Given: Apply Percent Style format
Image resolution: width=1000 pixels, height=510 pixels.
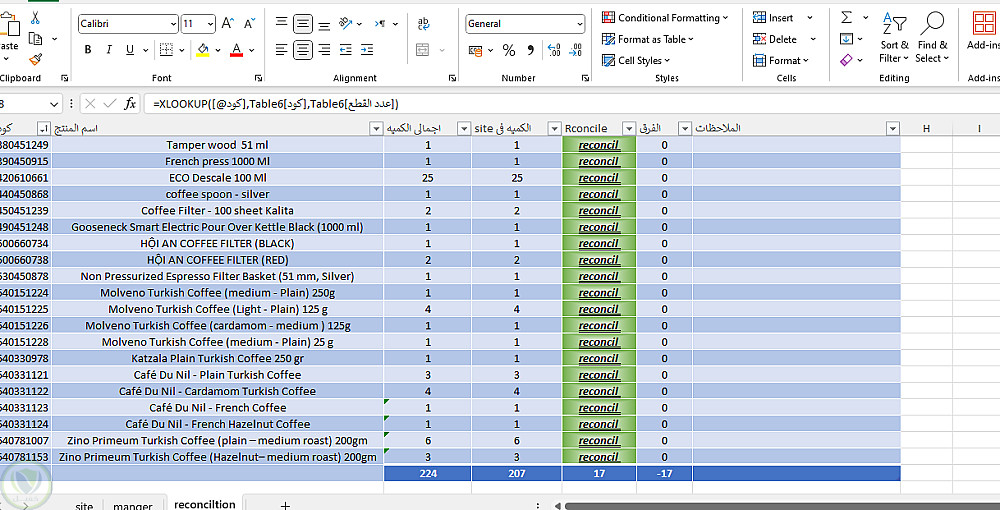Looking at the screenshot, I should point(509,50).
